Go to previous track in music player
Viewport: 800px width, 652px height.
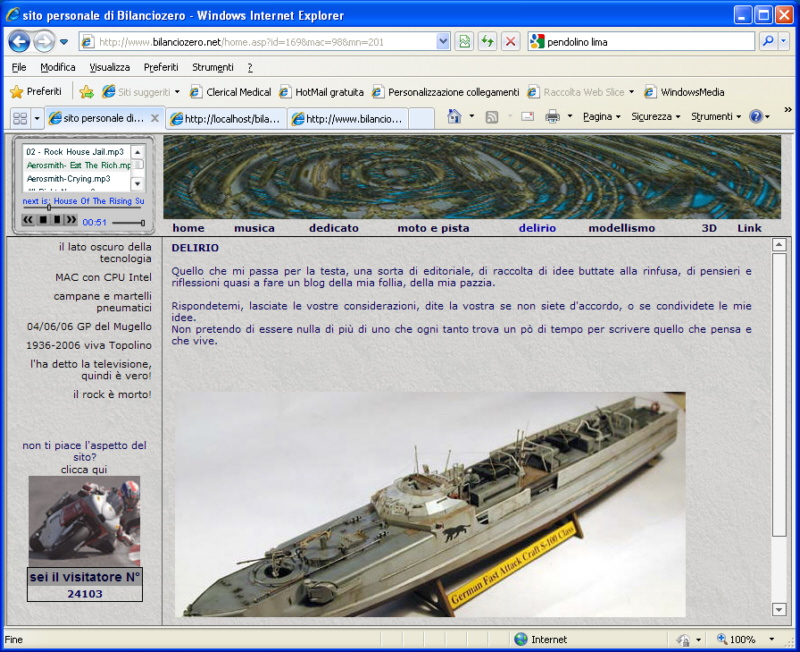[x=29, y=220]
